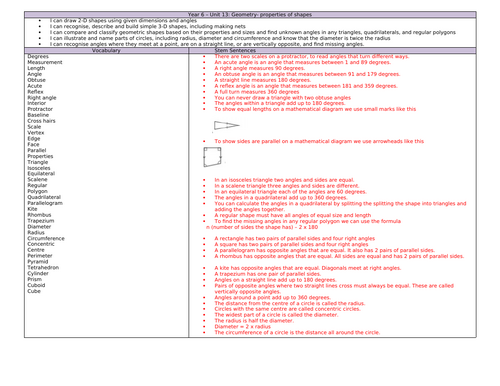Viewport: 500px width, 386px height.
Task: Click the title 'Year 6 – Unit 13: Geometry- properties of shapes'
Action: [x=250, y=15]
